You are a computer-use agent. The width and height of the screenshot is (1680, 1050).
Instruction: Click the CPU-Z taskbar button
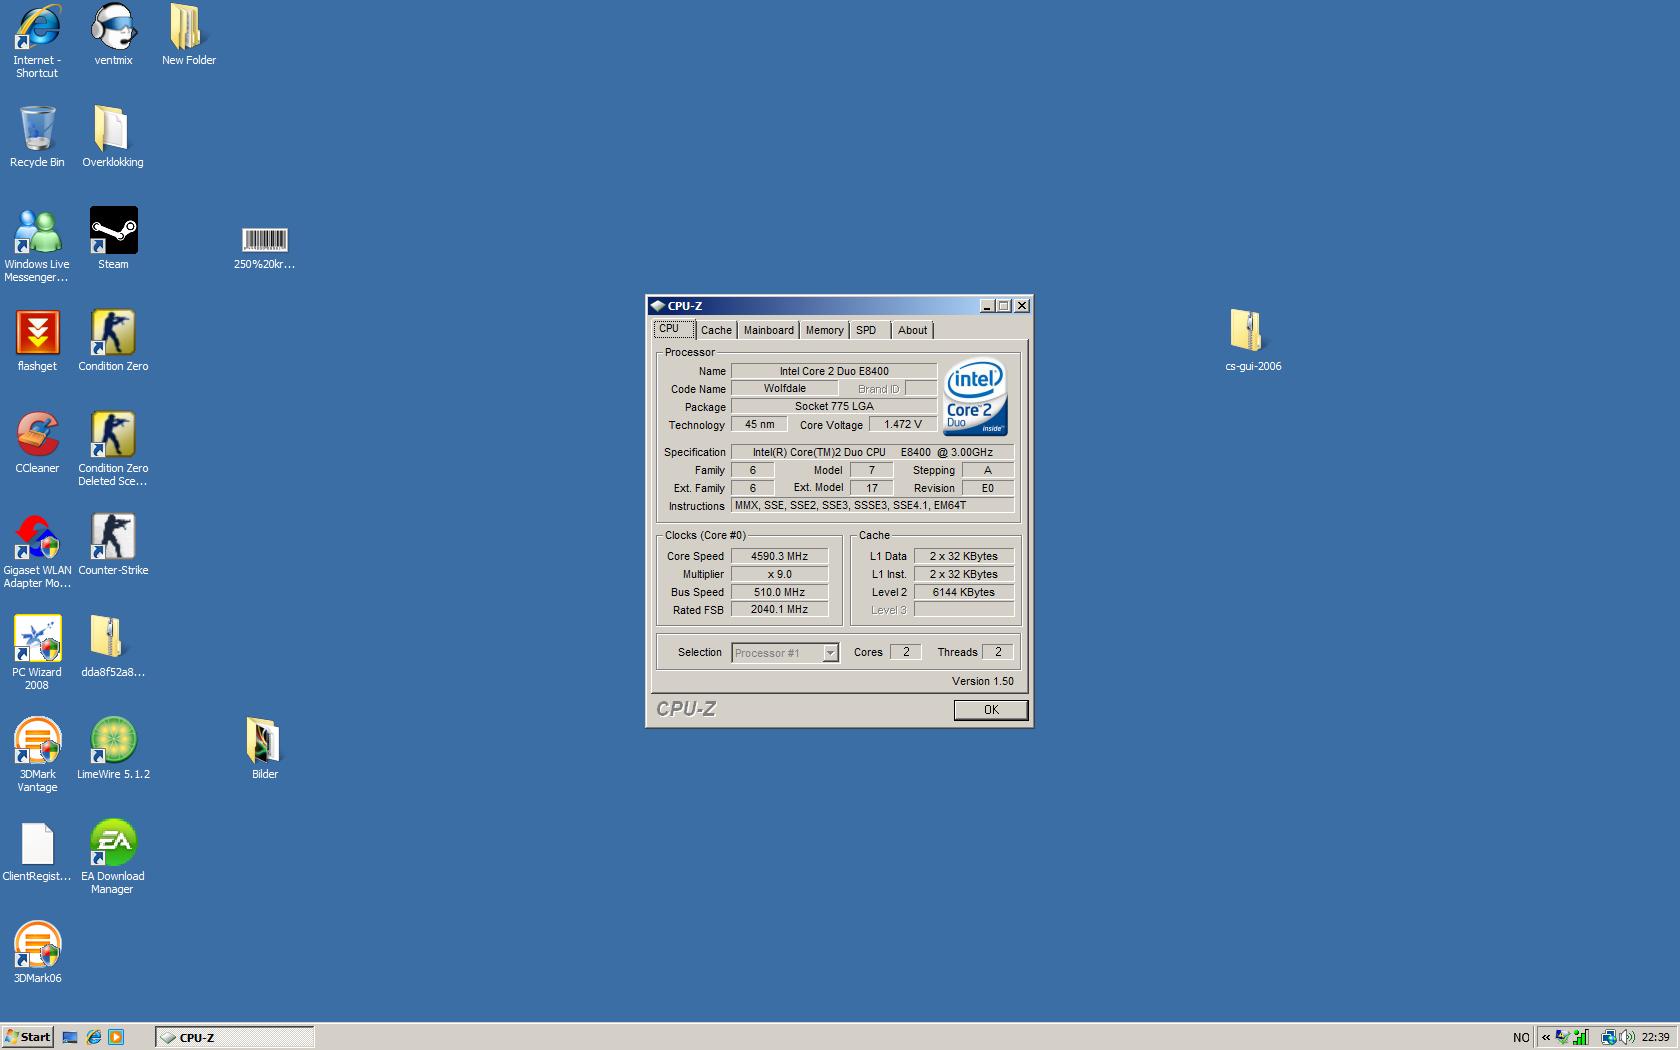235,1037
